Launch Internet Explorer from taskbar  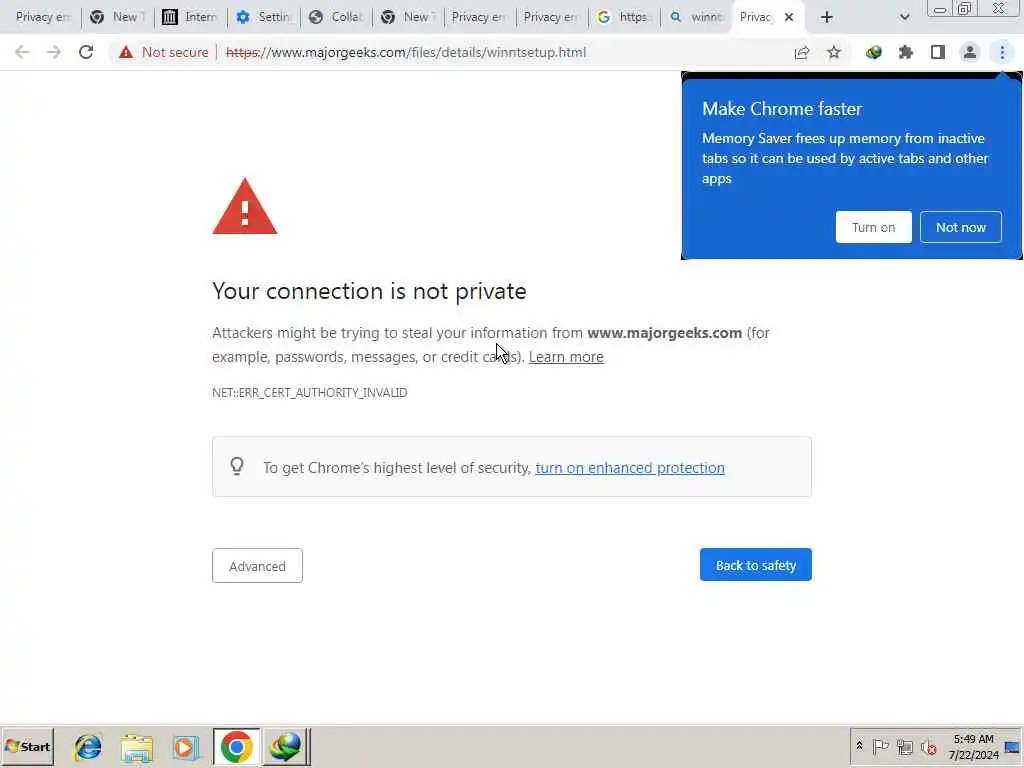tap(88, 747)
